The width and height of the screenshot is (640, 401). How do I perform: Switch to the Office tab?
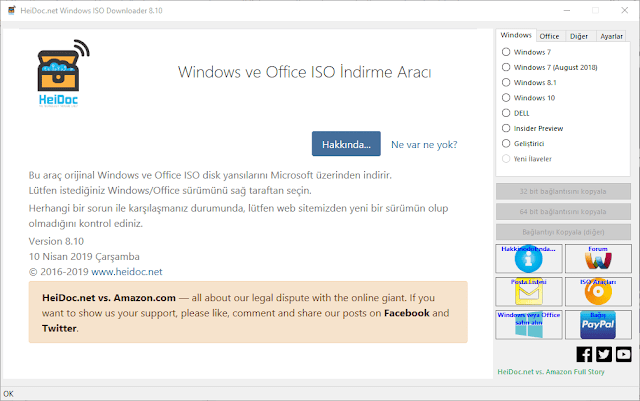549,36
